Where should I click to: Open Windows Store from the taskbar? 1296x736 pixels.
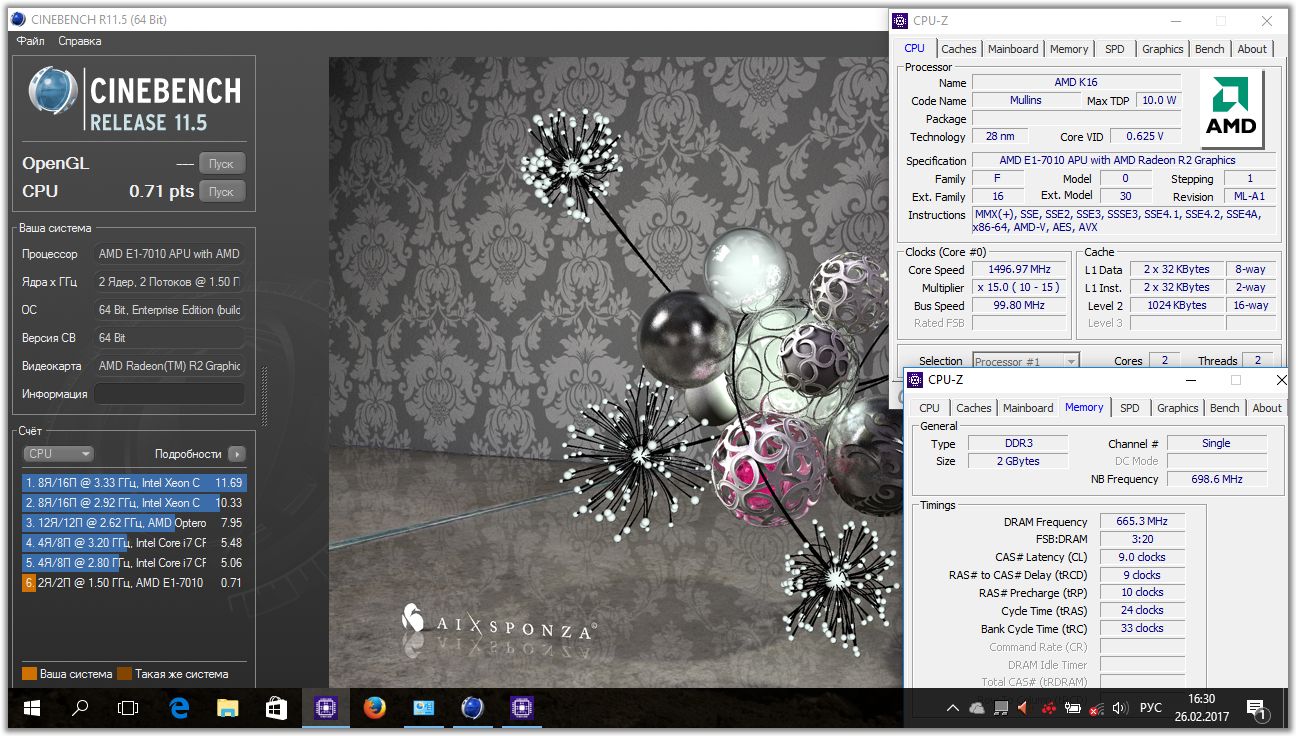276,708
